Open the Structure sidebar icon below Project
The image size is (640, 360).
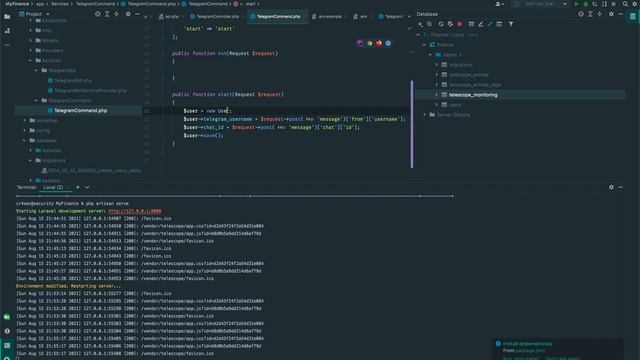click(7, 31)
